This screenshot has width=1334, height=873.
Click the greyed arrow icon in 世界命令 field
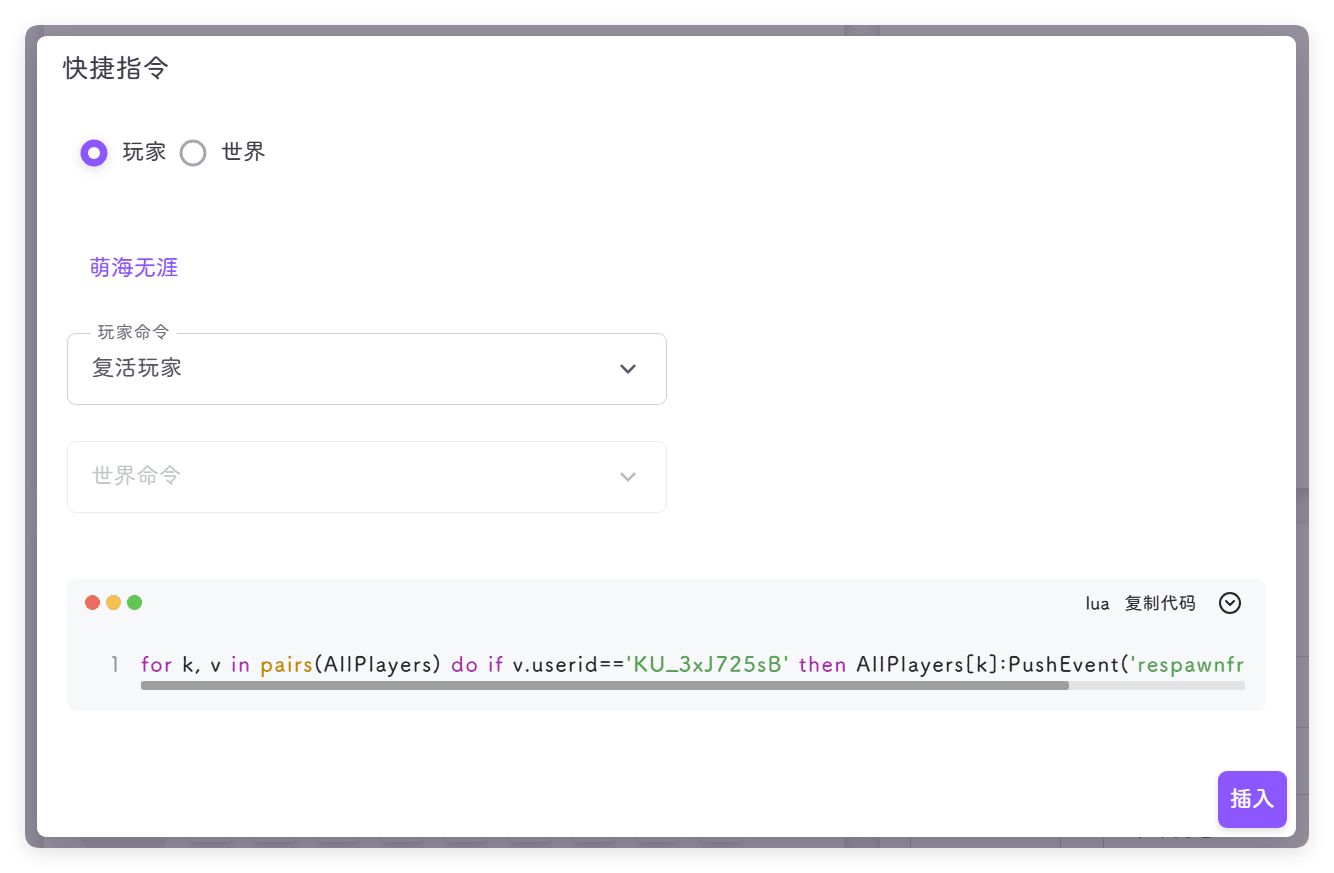pos(628,477)
